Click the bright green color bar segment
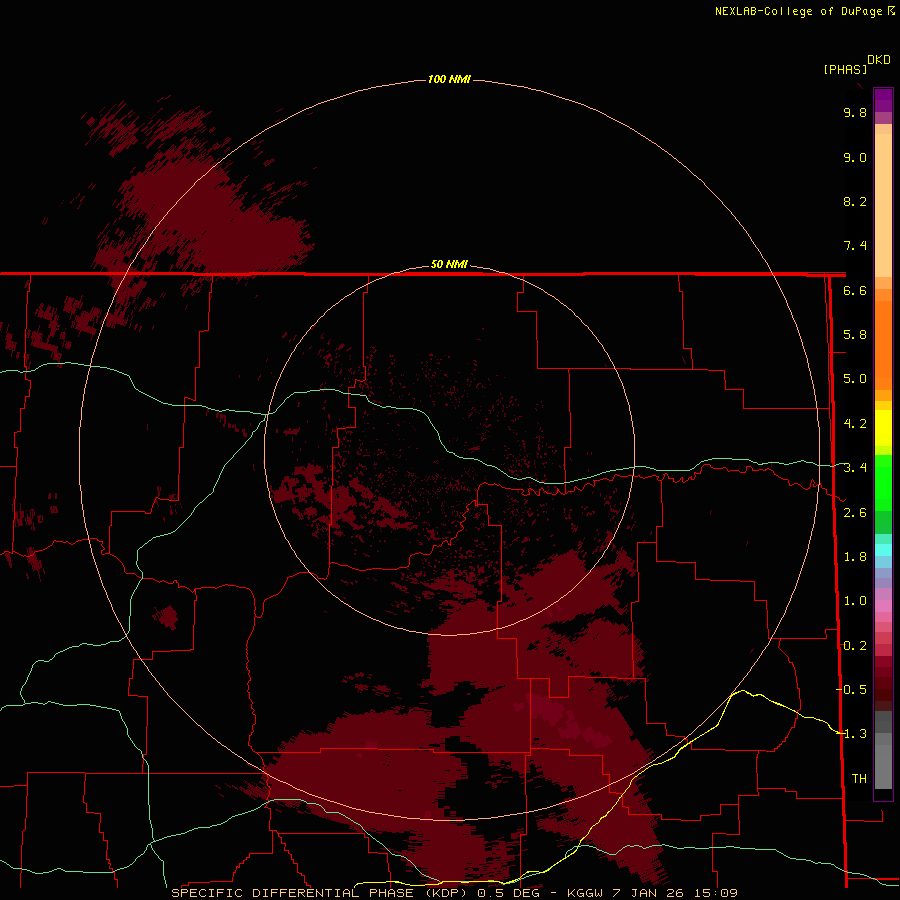This screenshot has height=900, width=900. click(x=883, y=481)
